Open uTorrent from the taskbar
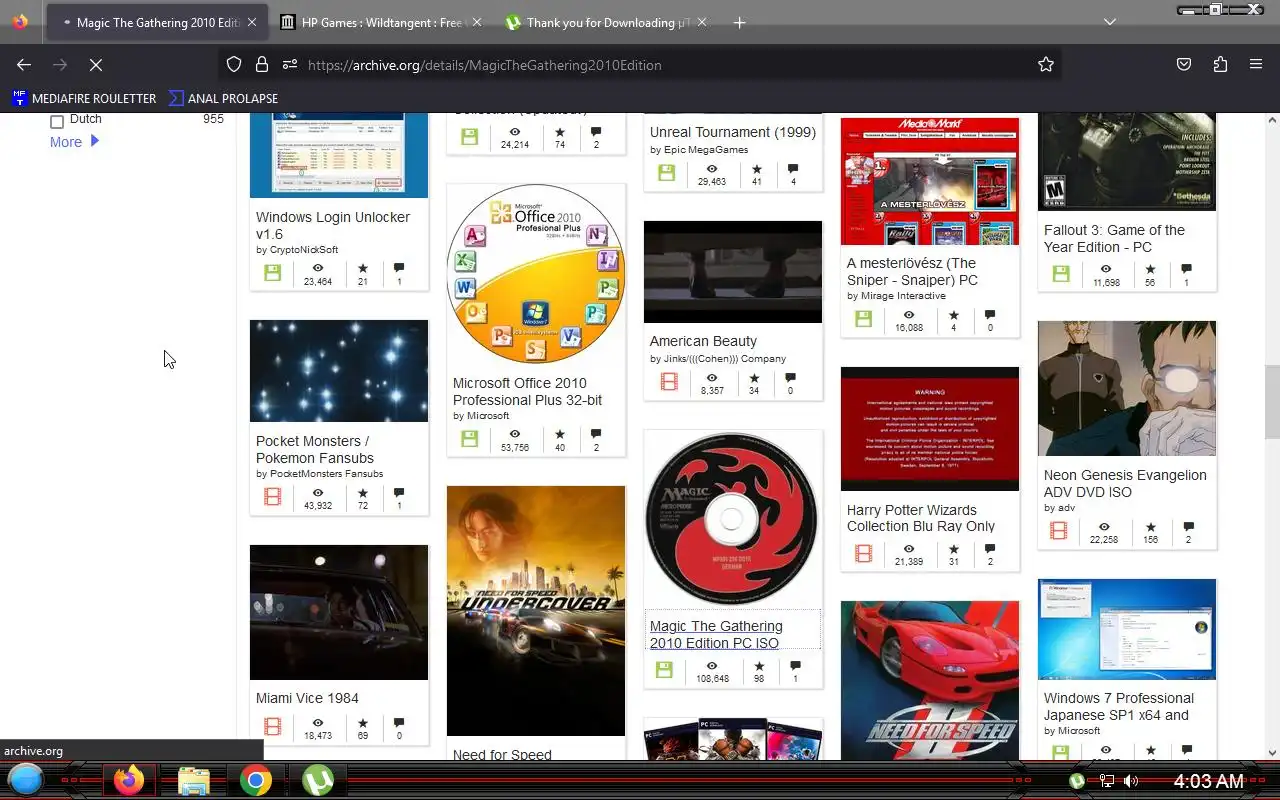 pos(318,780)
